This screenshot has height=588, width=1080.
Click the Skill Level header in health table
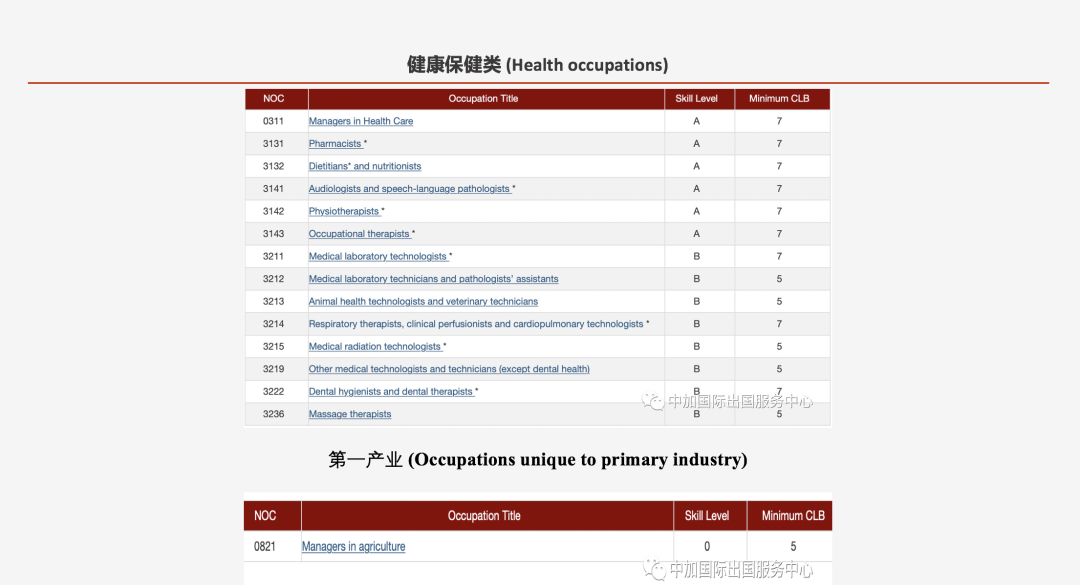[696, 99]
